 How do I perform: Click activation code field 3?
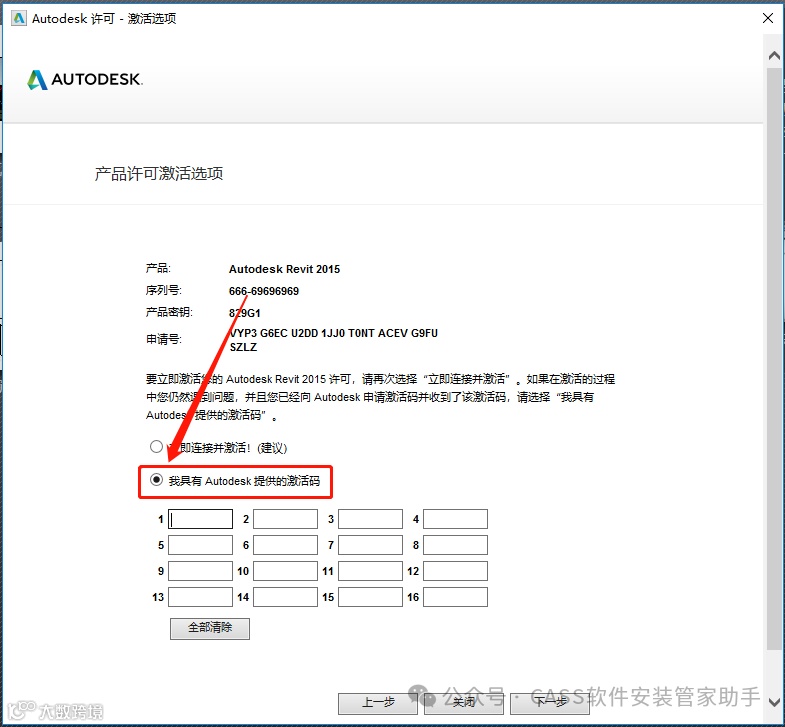tap(370, 519)
